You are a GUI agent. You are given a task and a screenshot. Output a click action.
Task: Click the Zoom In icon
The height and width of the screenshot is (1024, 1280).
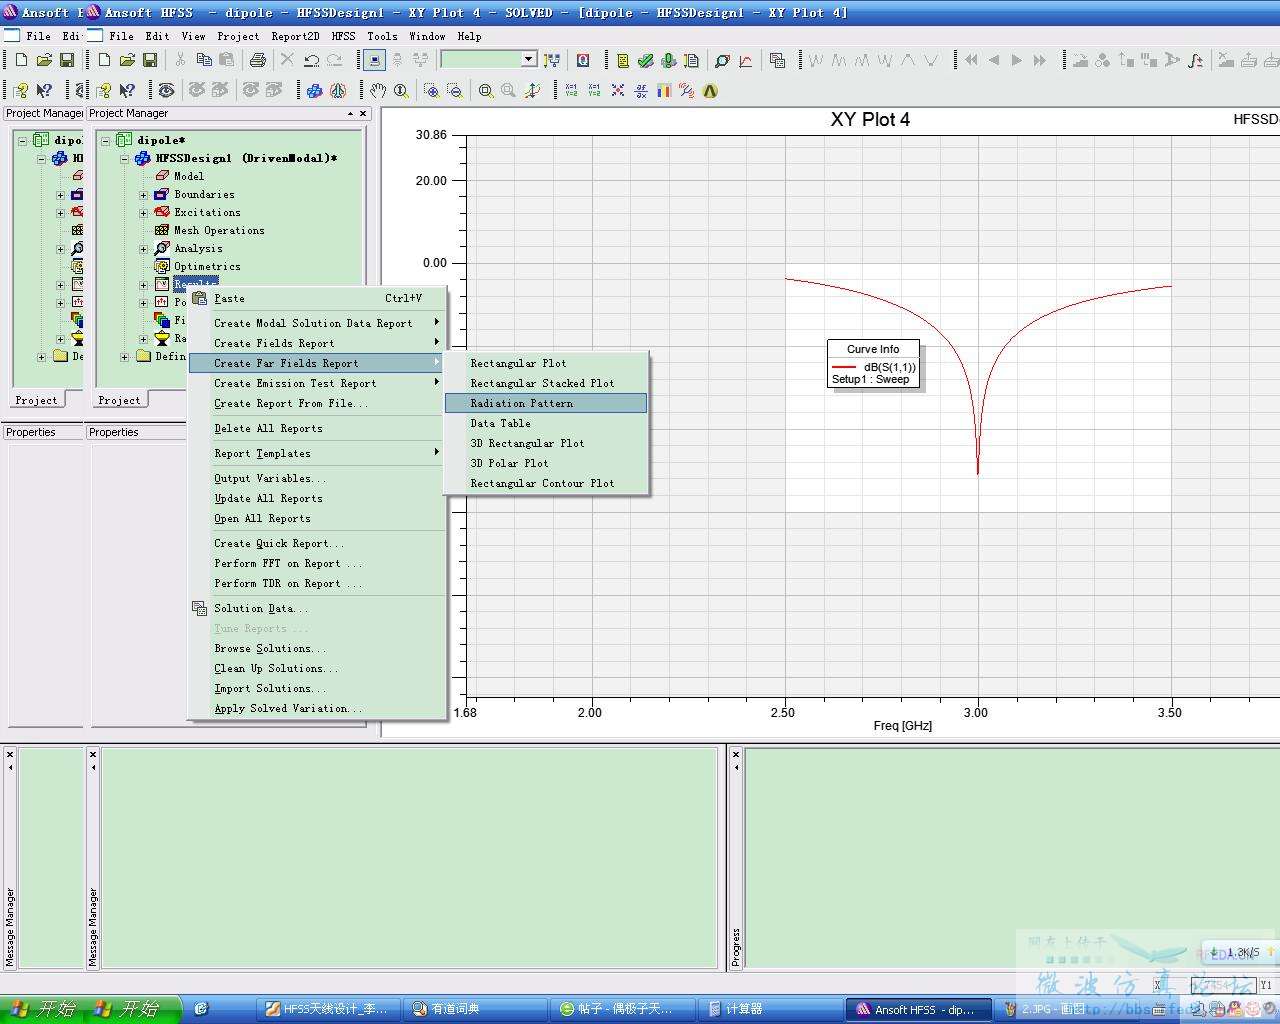pyautogui.click(x=432, y=91)
